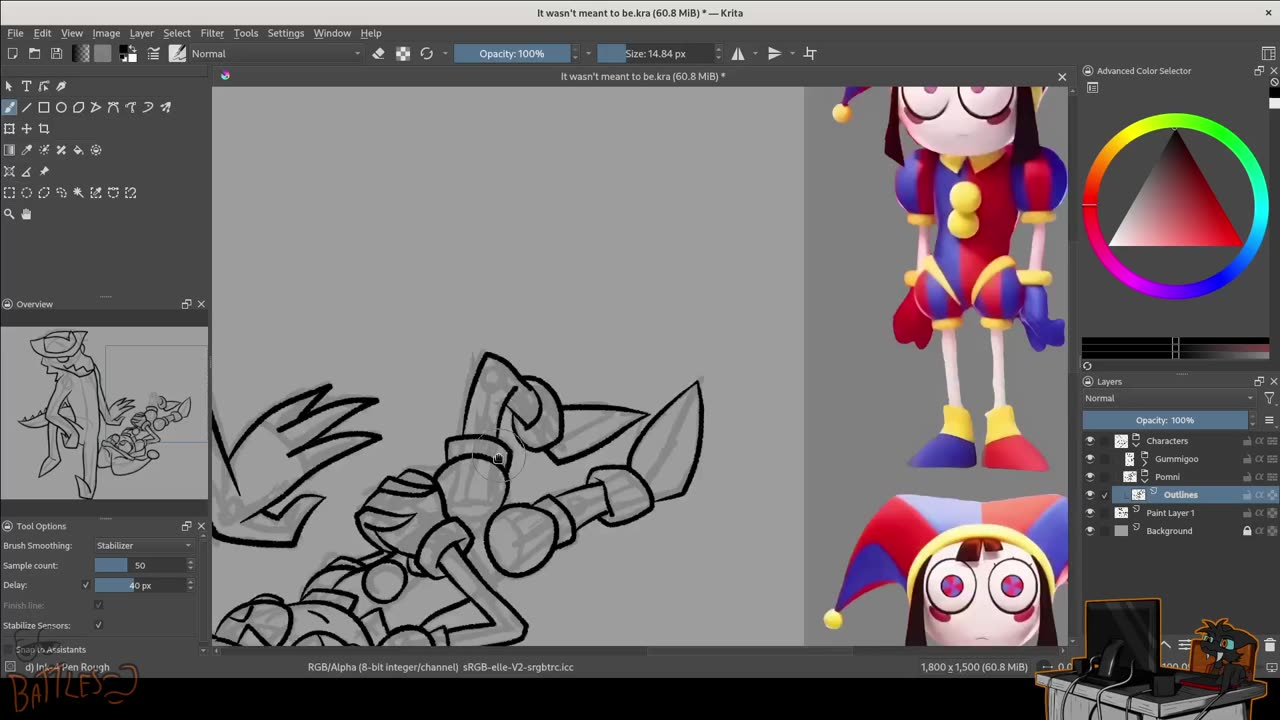Open Layers panel options hamburger menu
This screenshot has width=1280, height=720.
pyautogui.click(x=1269, y=420)
